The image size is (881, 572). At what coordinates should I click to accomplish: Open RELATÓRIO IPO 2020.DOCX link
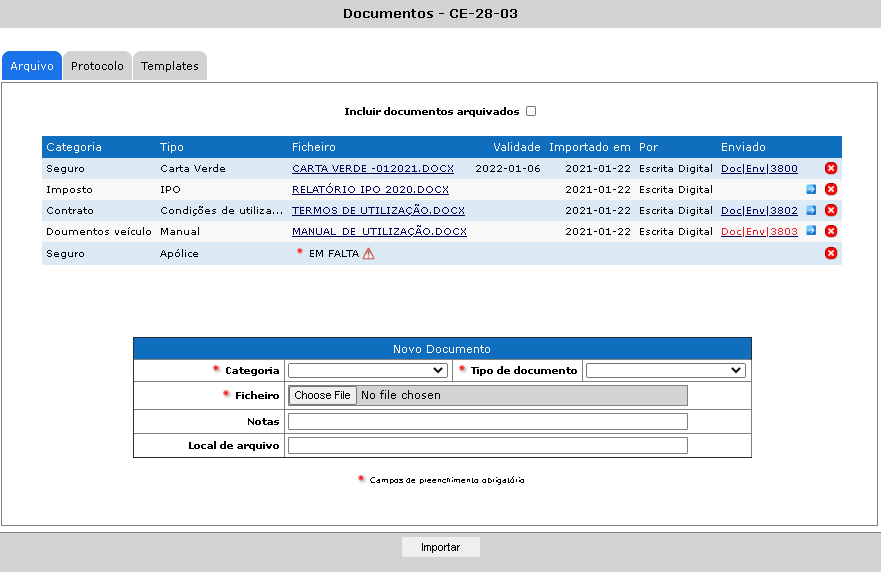370,190
